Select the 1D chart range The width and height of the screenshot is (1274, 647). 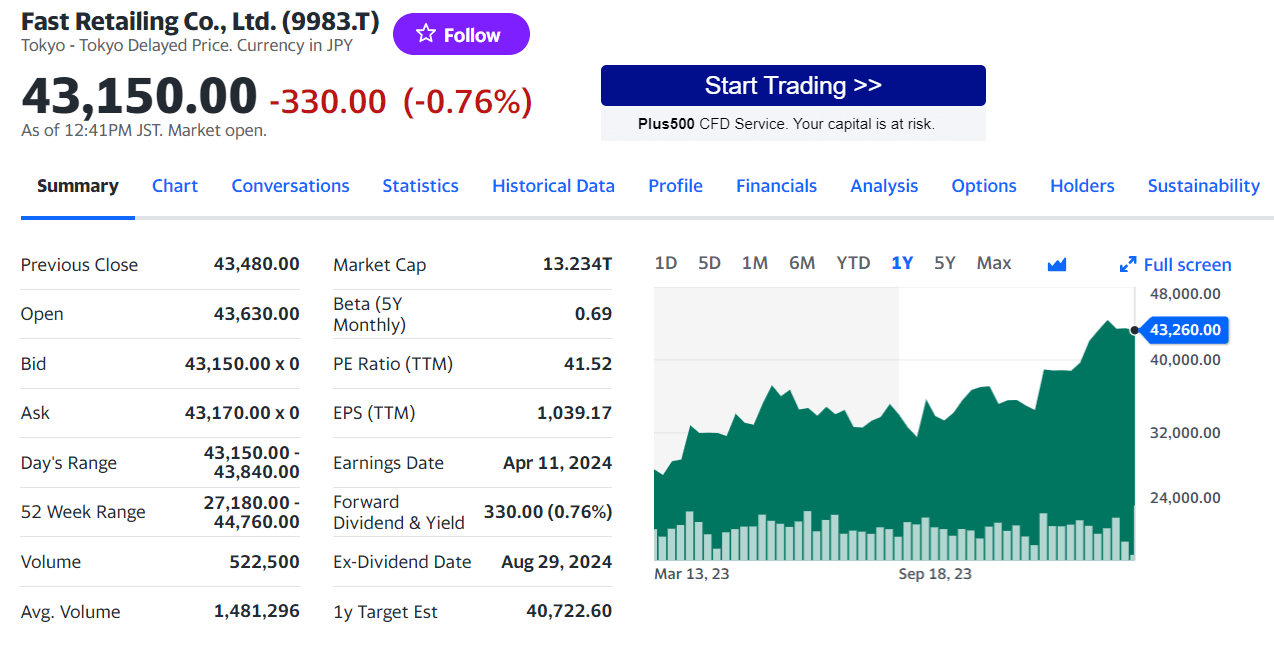665,263
